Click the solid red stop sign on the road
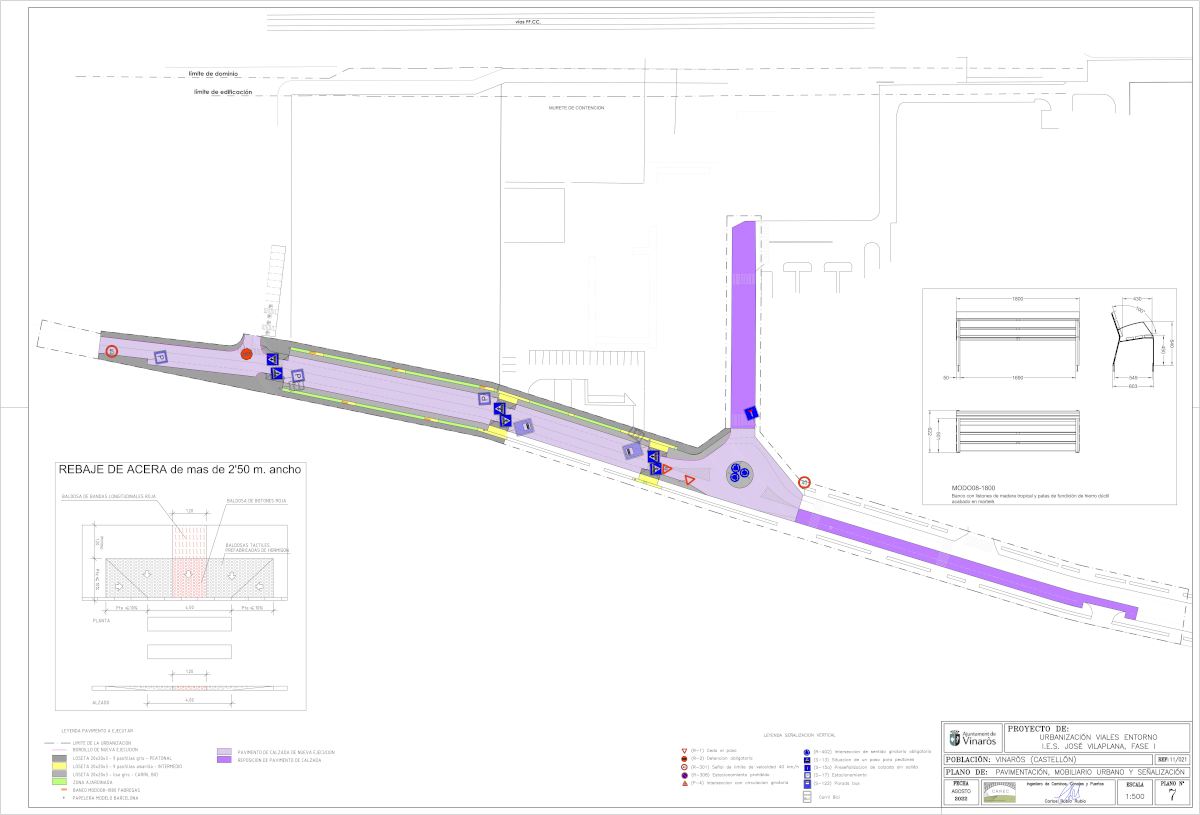 pyautogui.click(x=247, y=354)
